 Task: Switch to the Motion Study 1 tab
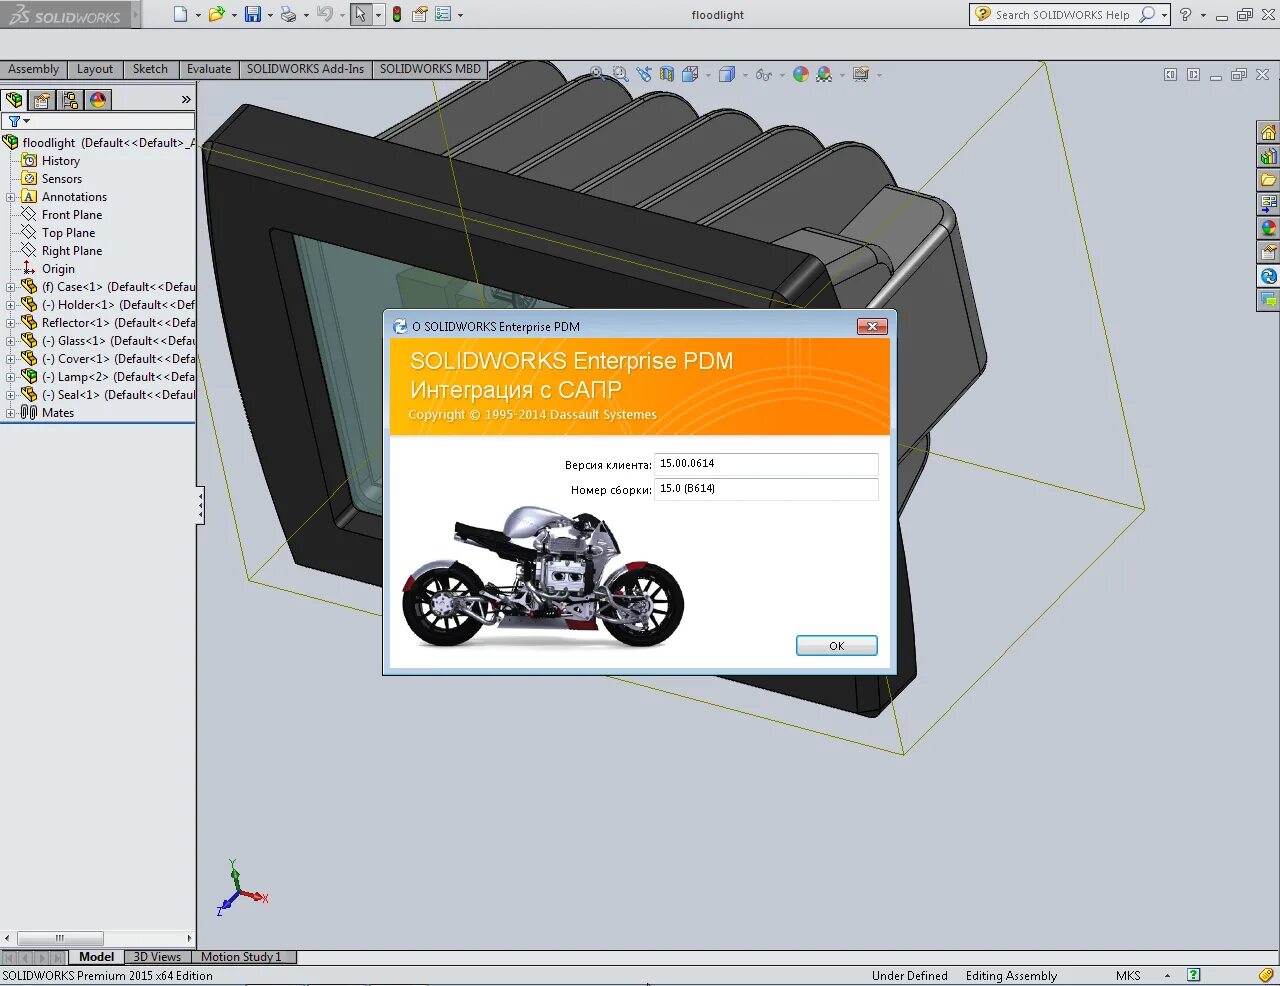pos(241,957)
